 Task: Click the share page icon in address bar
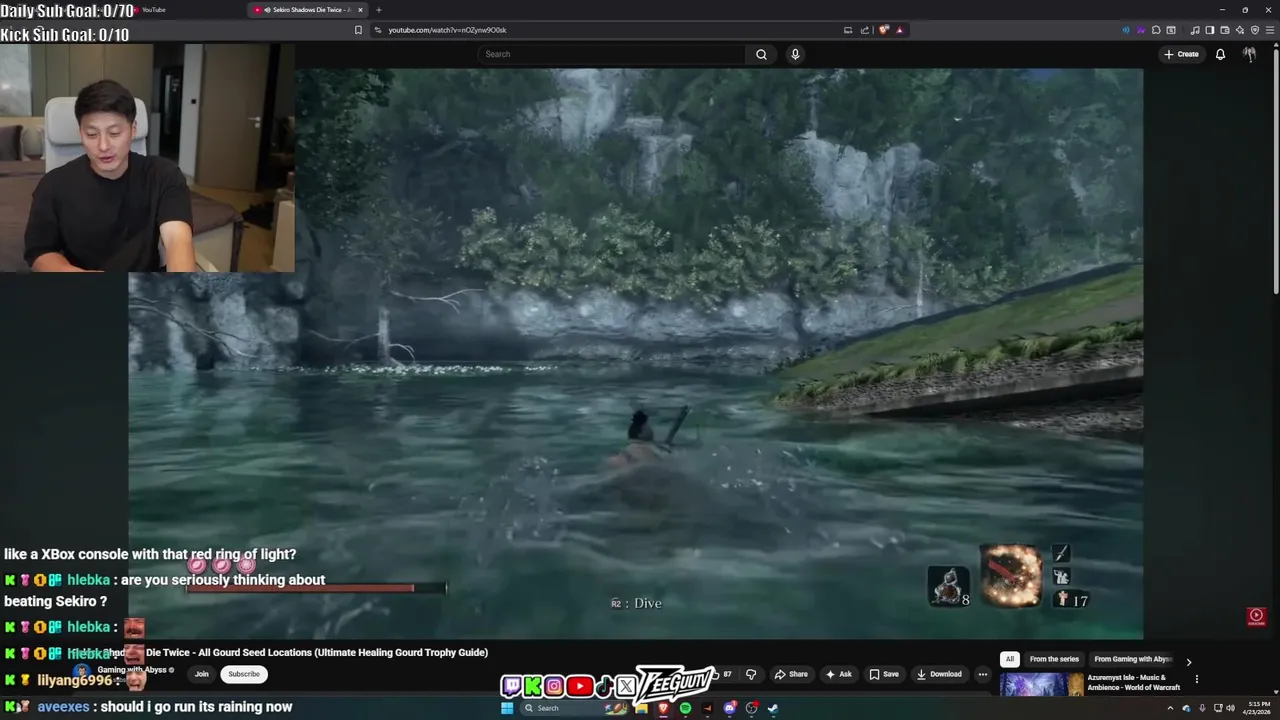point(865,30)
